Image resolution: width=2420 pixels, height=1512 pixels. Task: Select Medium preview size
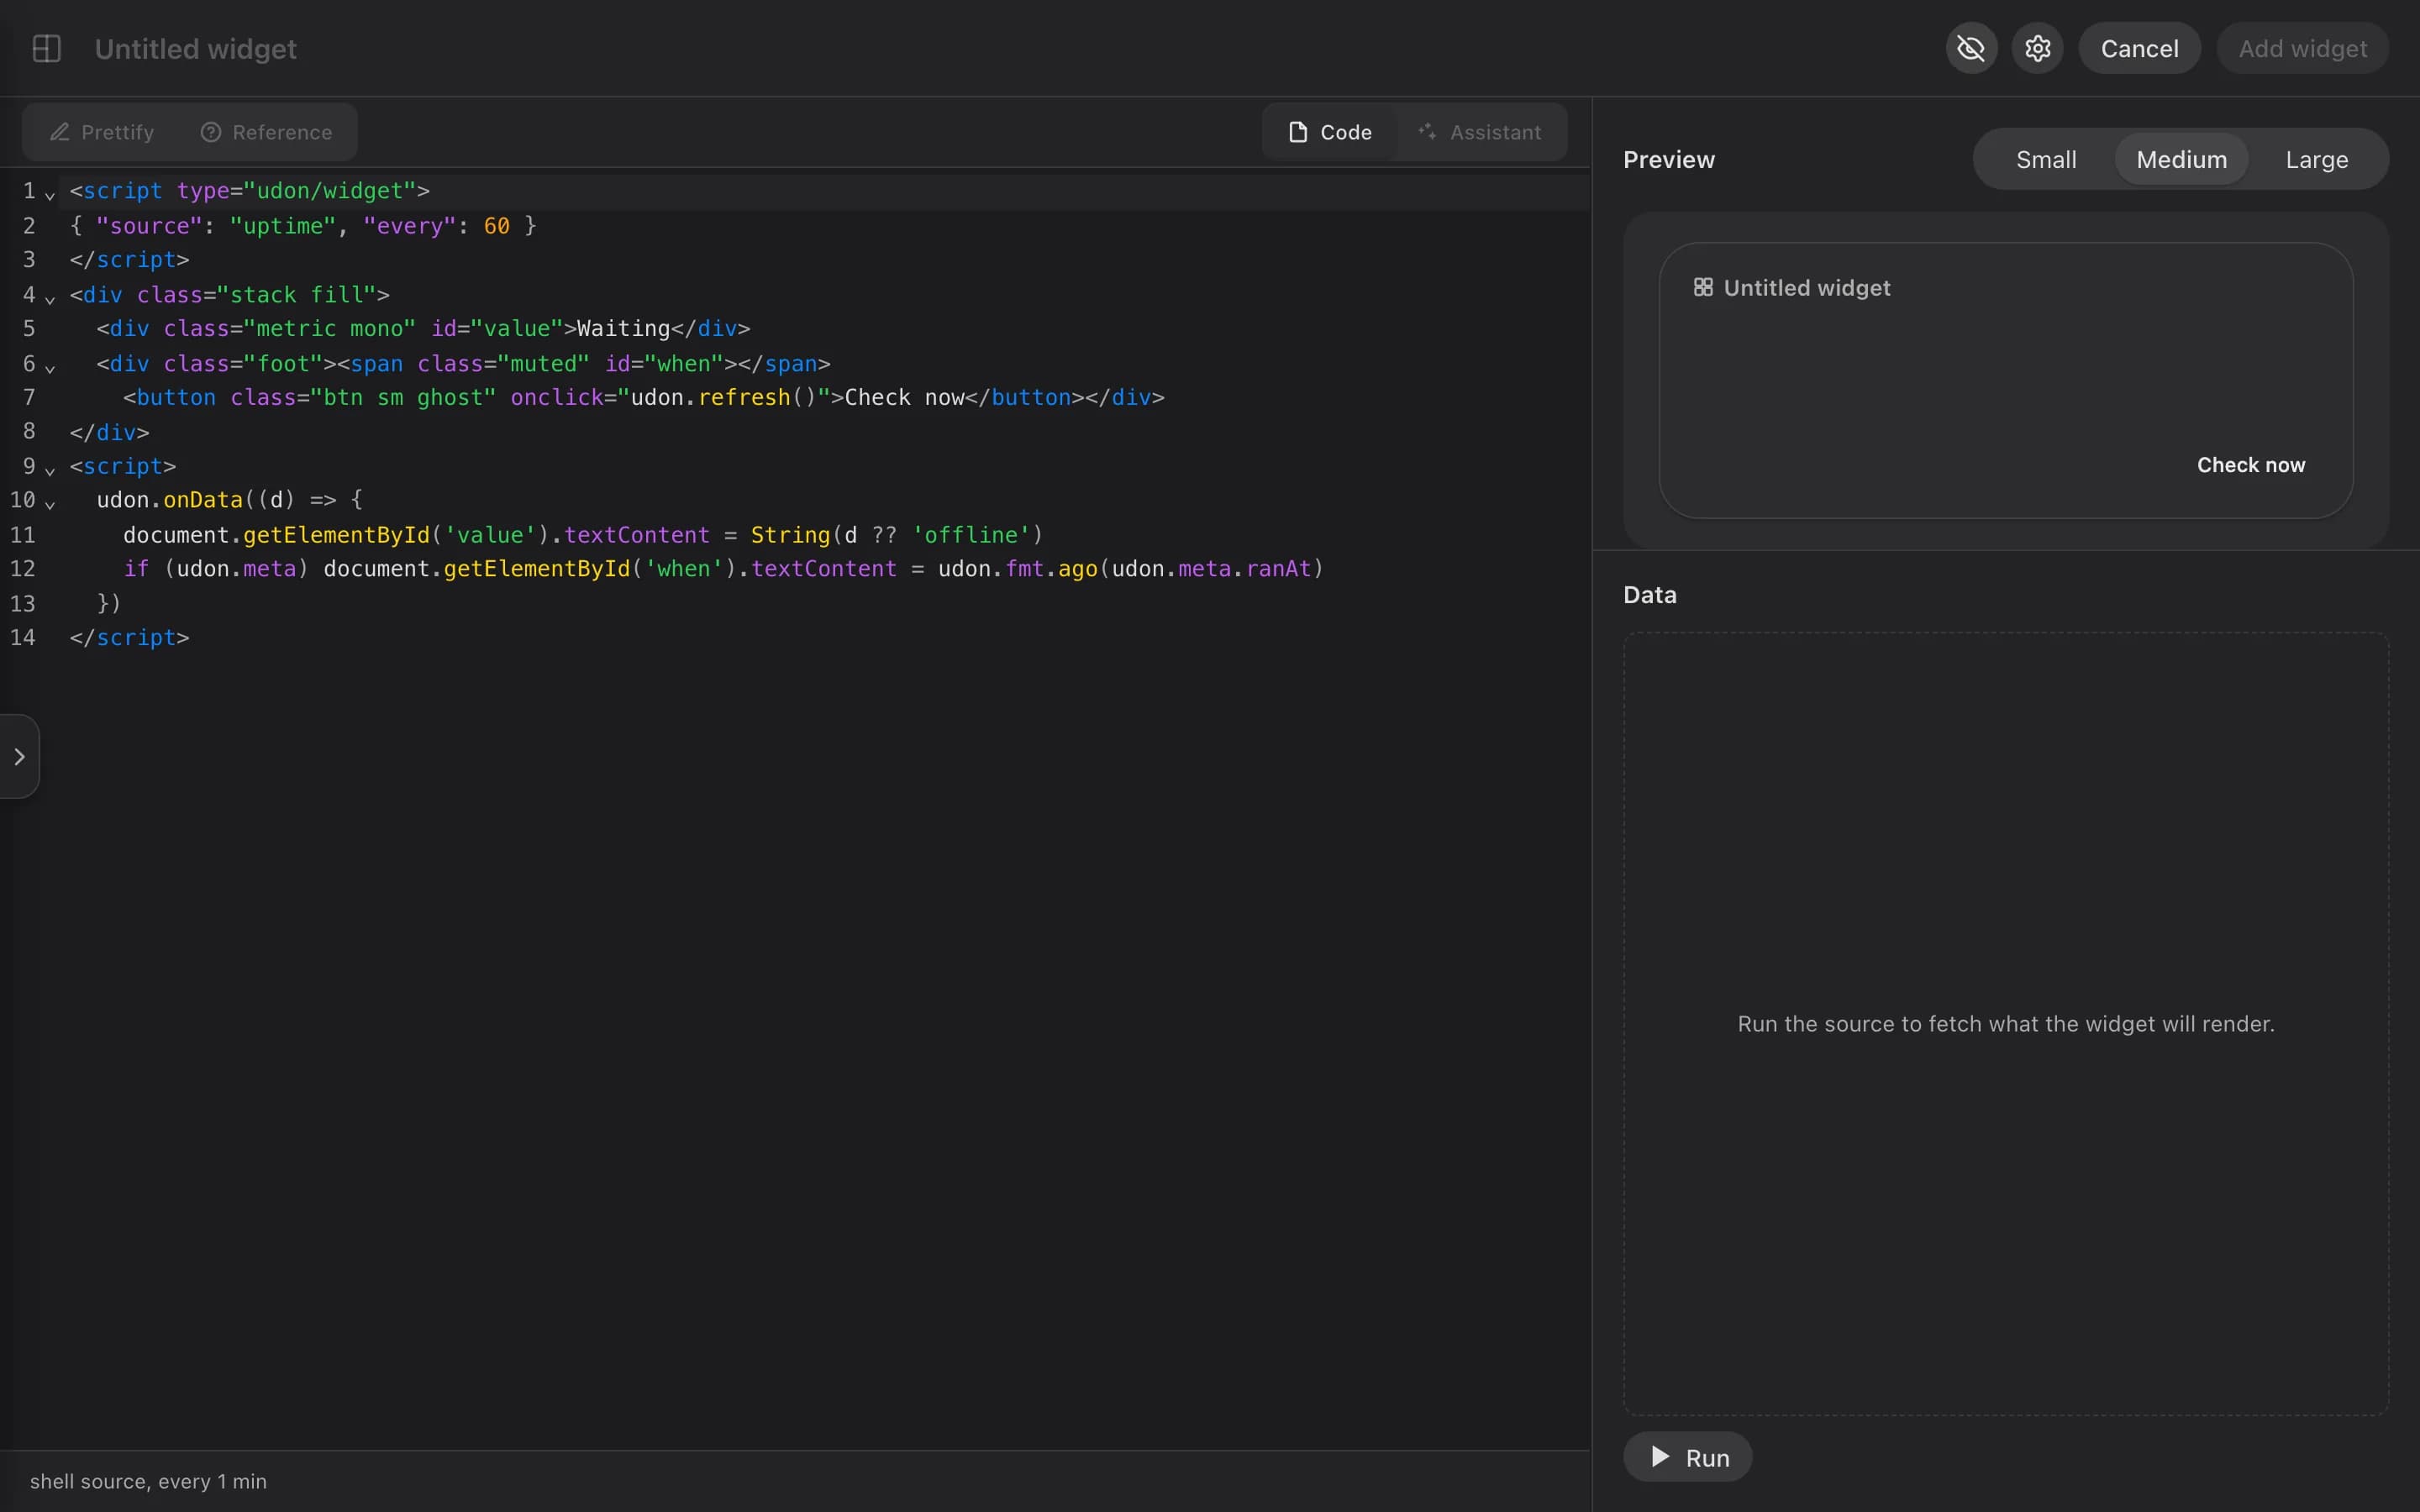pyautogui.click(x=2181, y=159)
